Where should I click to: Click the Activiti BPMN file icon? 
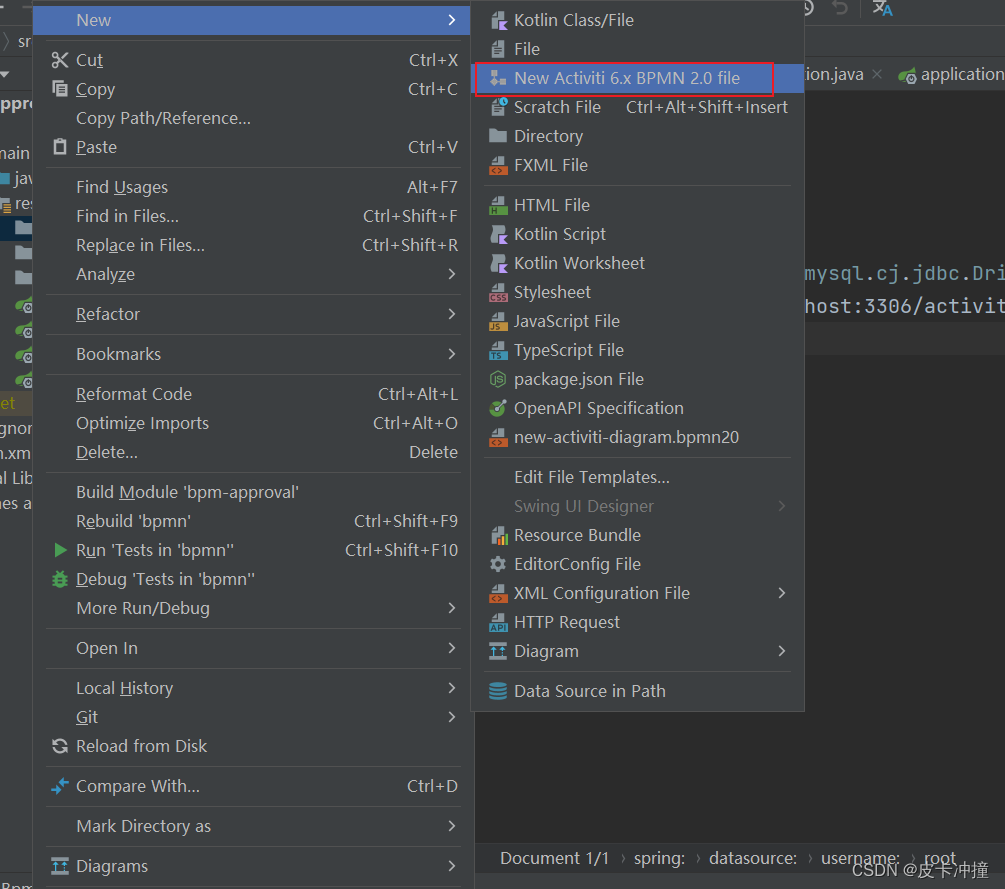(x=498, y=78)
